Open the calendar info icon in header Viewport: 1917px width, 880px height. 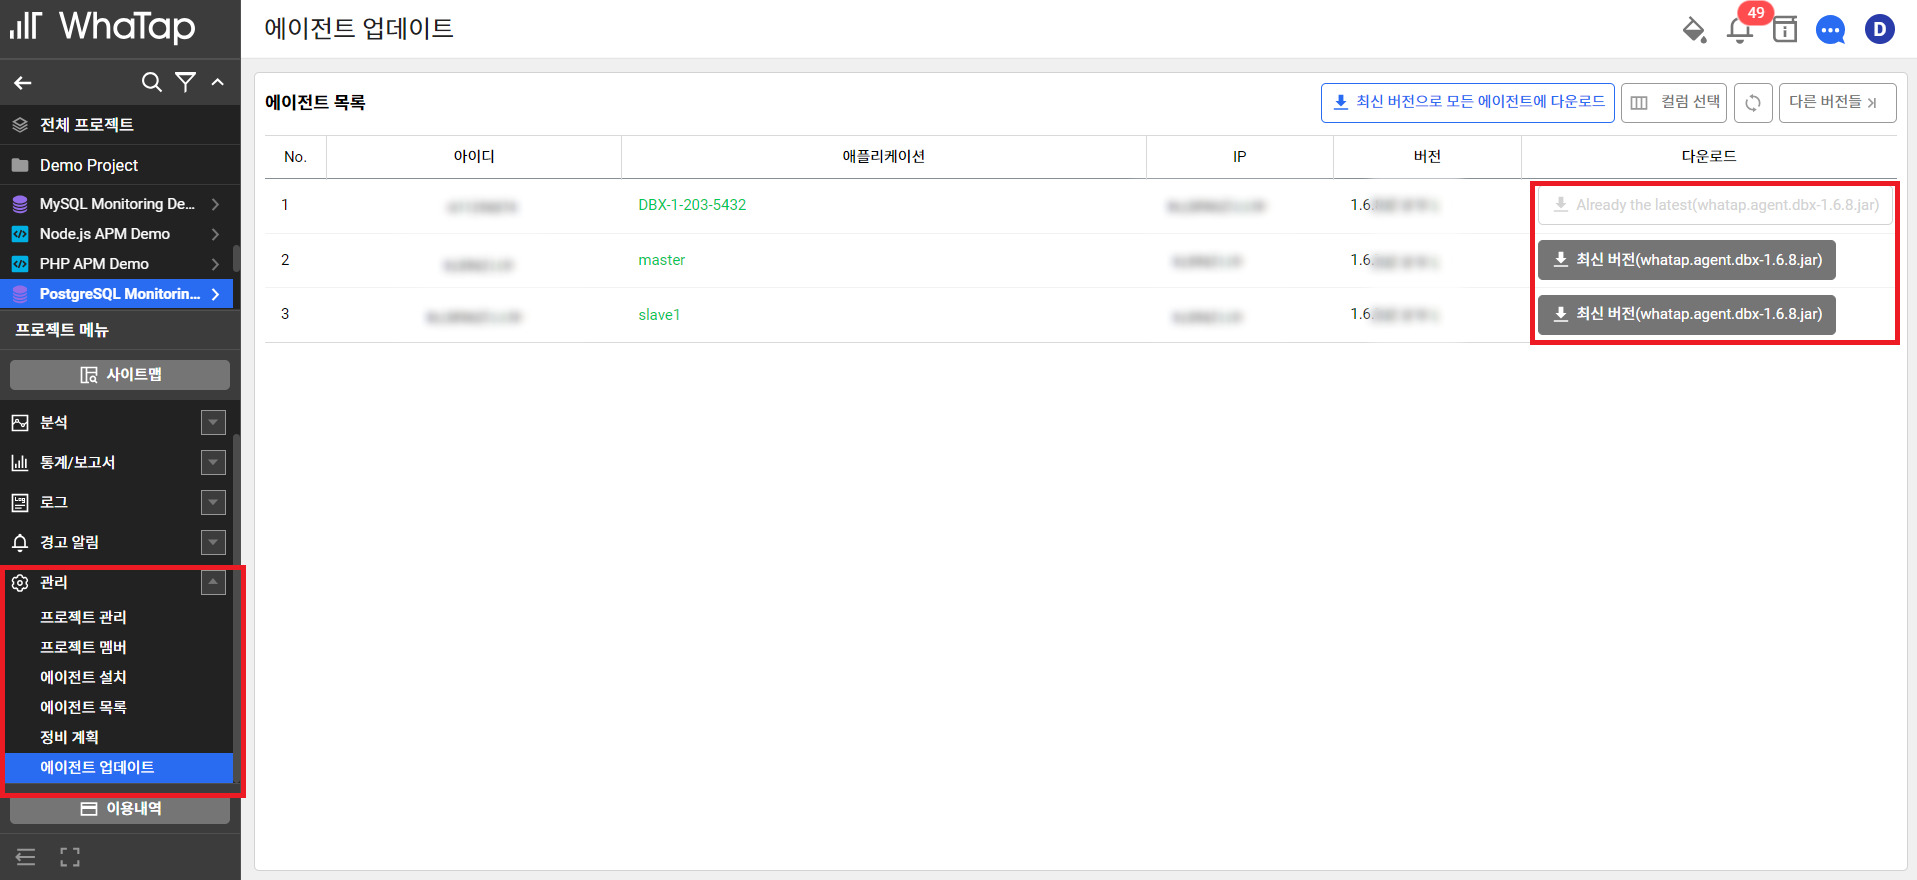(1785, 30)
